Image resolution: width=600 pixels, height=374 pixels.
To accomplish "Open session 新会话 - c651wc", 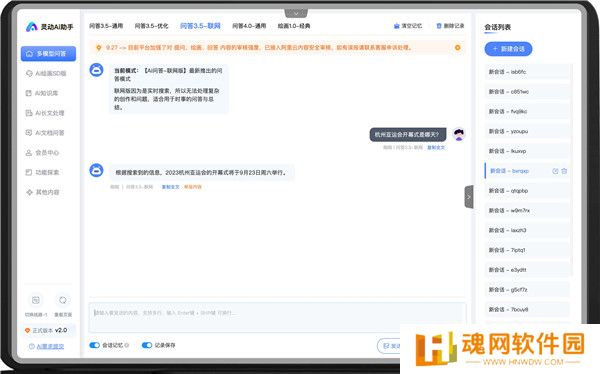I will [527, 92].
